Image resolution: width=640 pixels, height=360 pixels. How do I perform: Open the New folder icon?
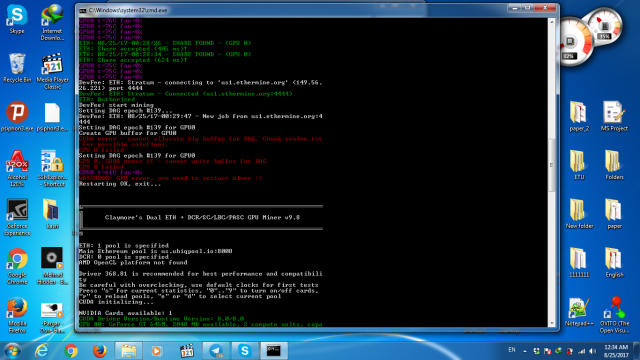[x=579, y=214]
